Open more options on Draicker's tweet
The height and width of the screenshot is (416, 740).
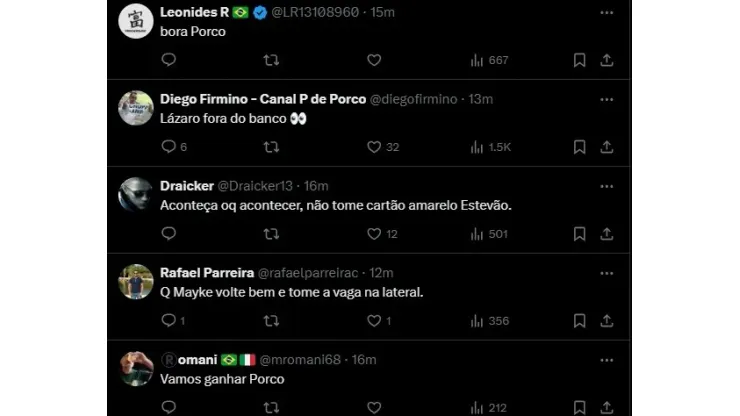pyautogui.click(x=606, y=186)
